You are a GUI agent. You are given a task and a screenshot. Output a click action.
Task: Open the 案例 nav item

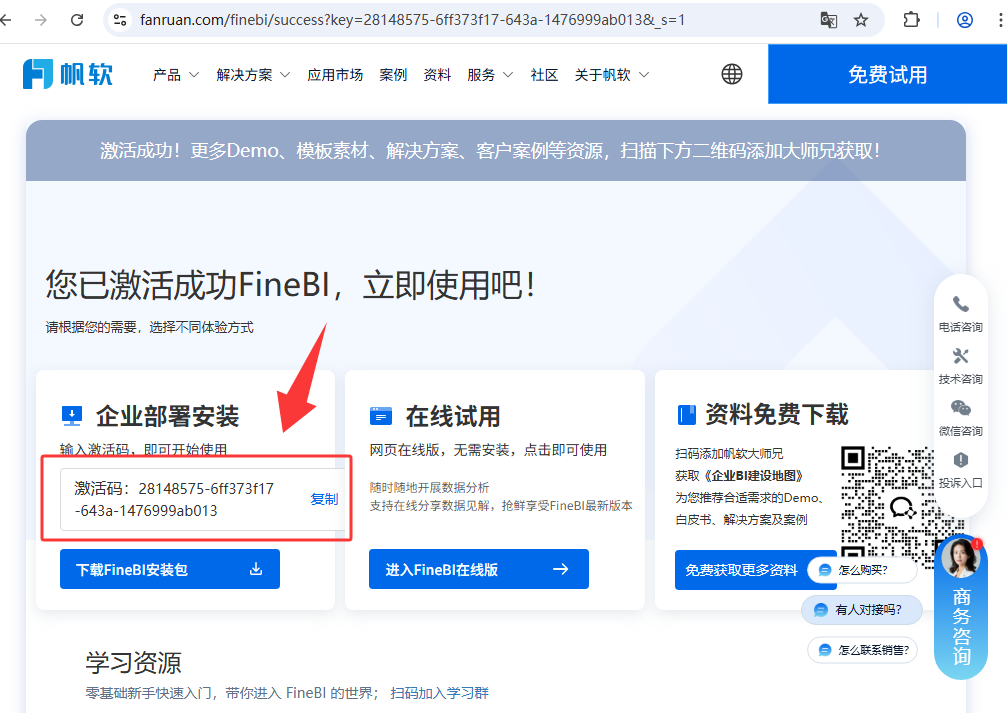tap(393, 75)
